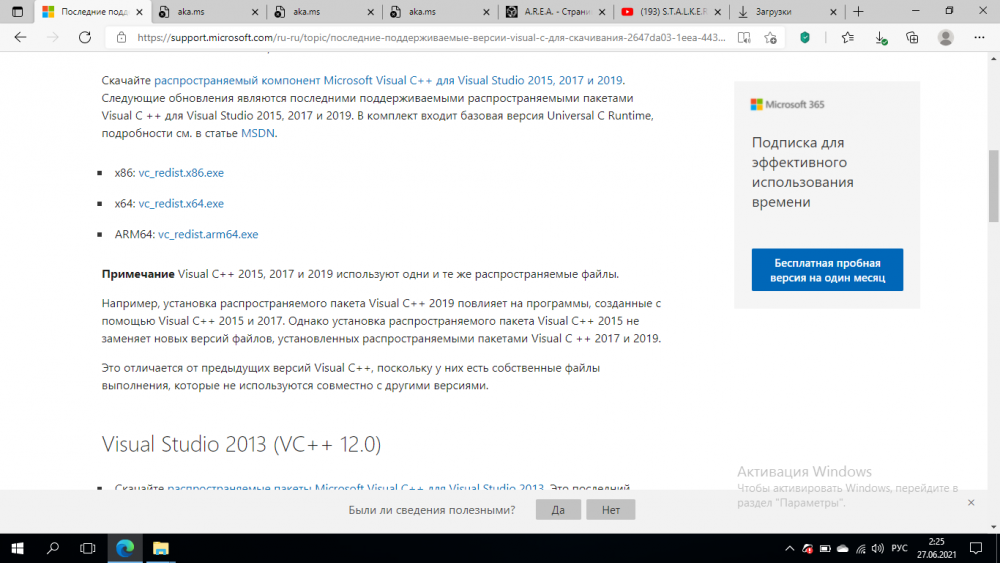1000x563 pixels.
Task: Close the Загрузки tab
Action: point(833,12)
